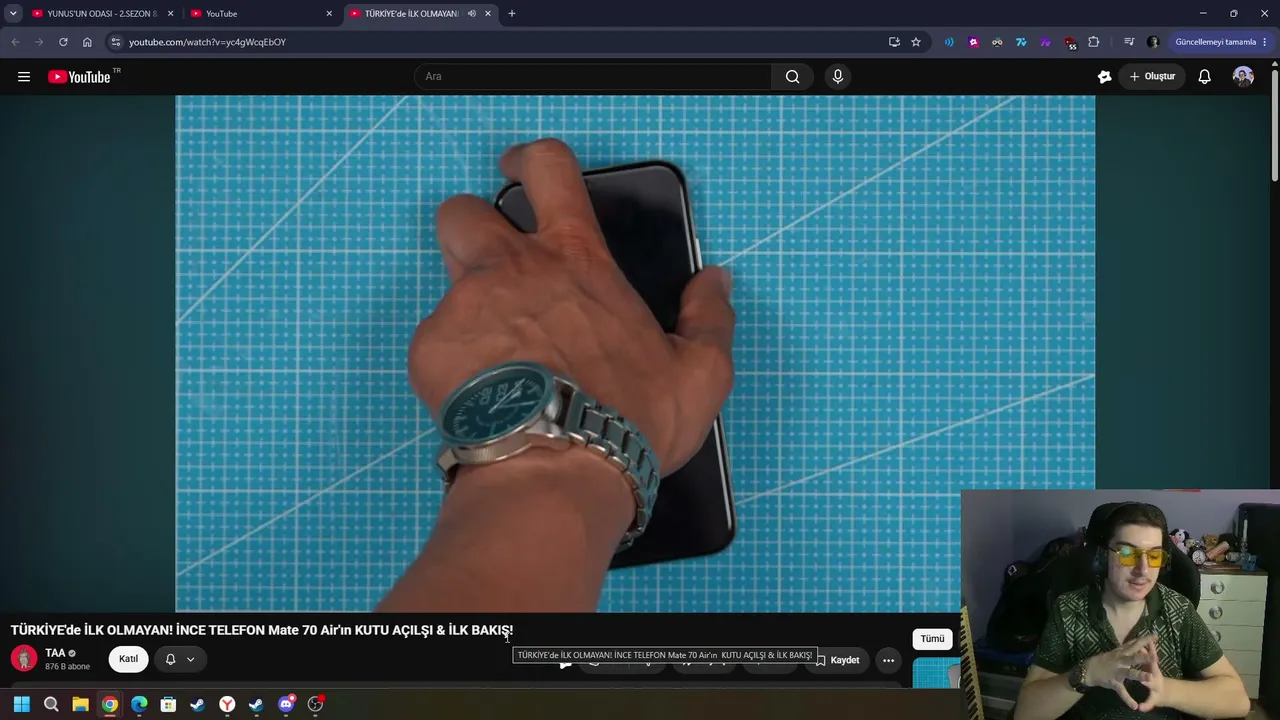Open File Explorer from the taskbar

tap(80, 704)
